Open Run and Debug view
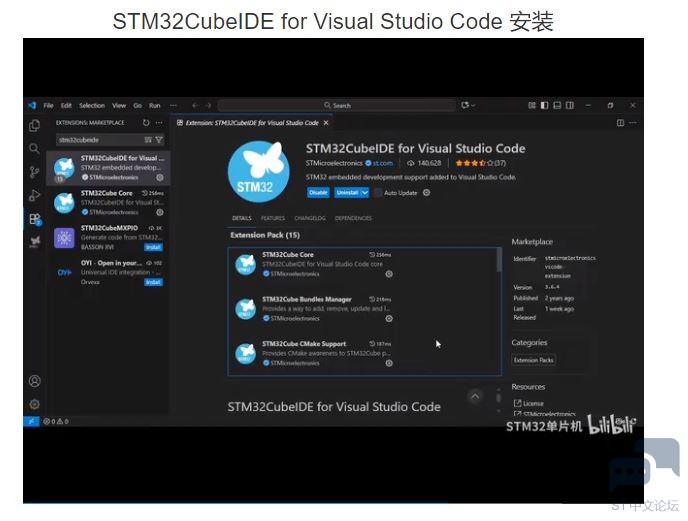688x521 pixels. pos(34,195)
